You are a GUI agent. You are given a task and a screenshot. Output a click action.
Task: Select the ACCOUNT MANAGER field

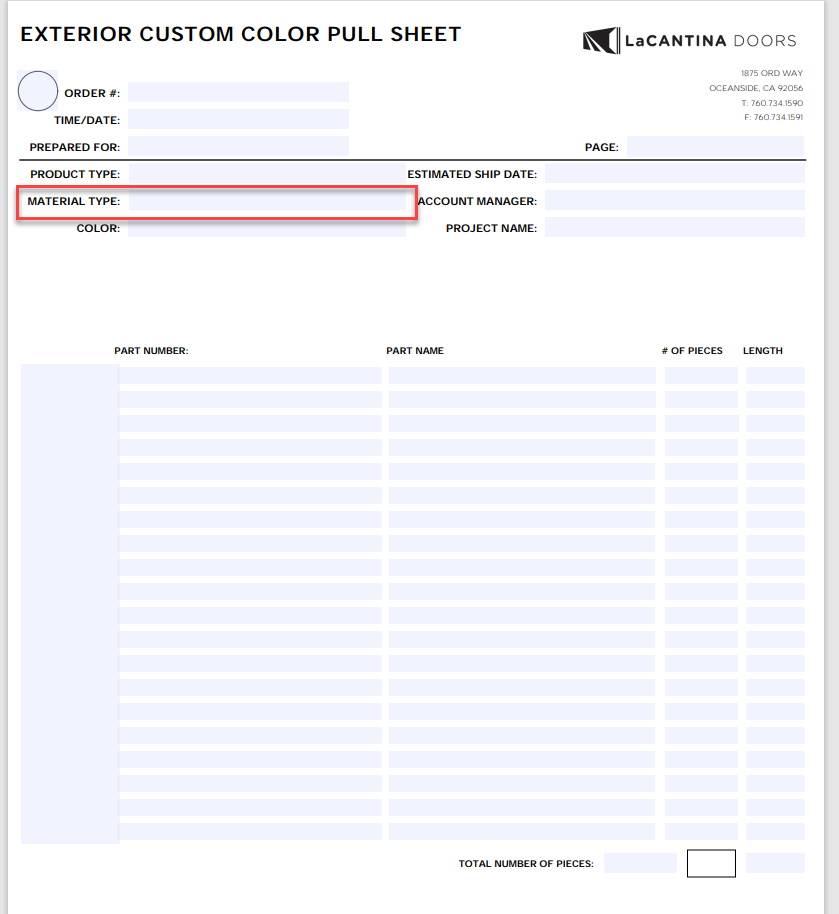point(675,201)
